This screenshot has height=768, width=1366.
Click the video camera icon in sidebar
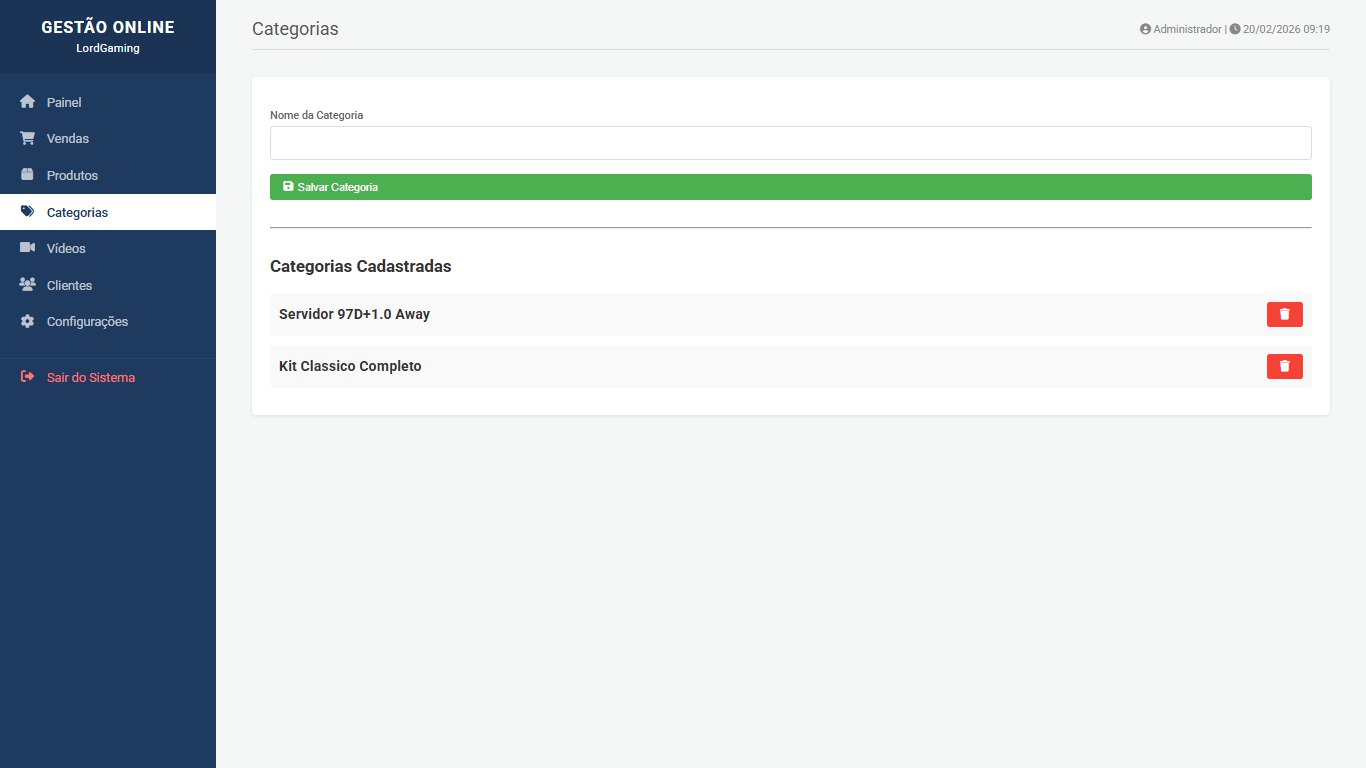click(x=27, y=248)
